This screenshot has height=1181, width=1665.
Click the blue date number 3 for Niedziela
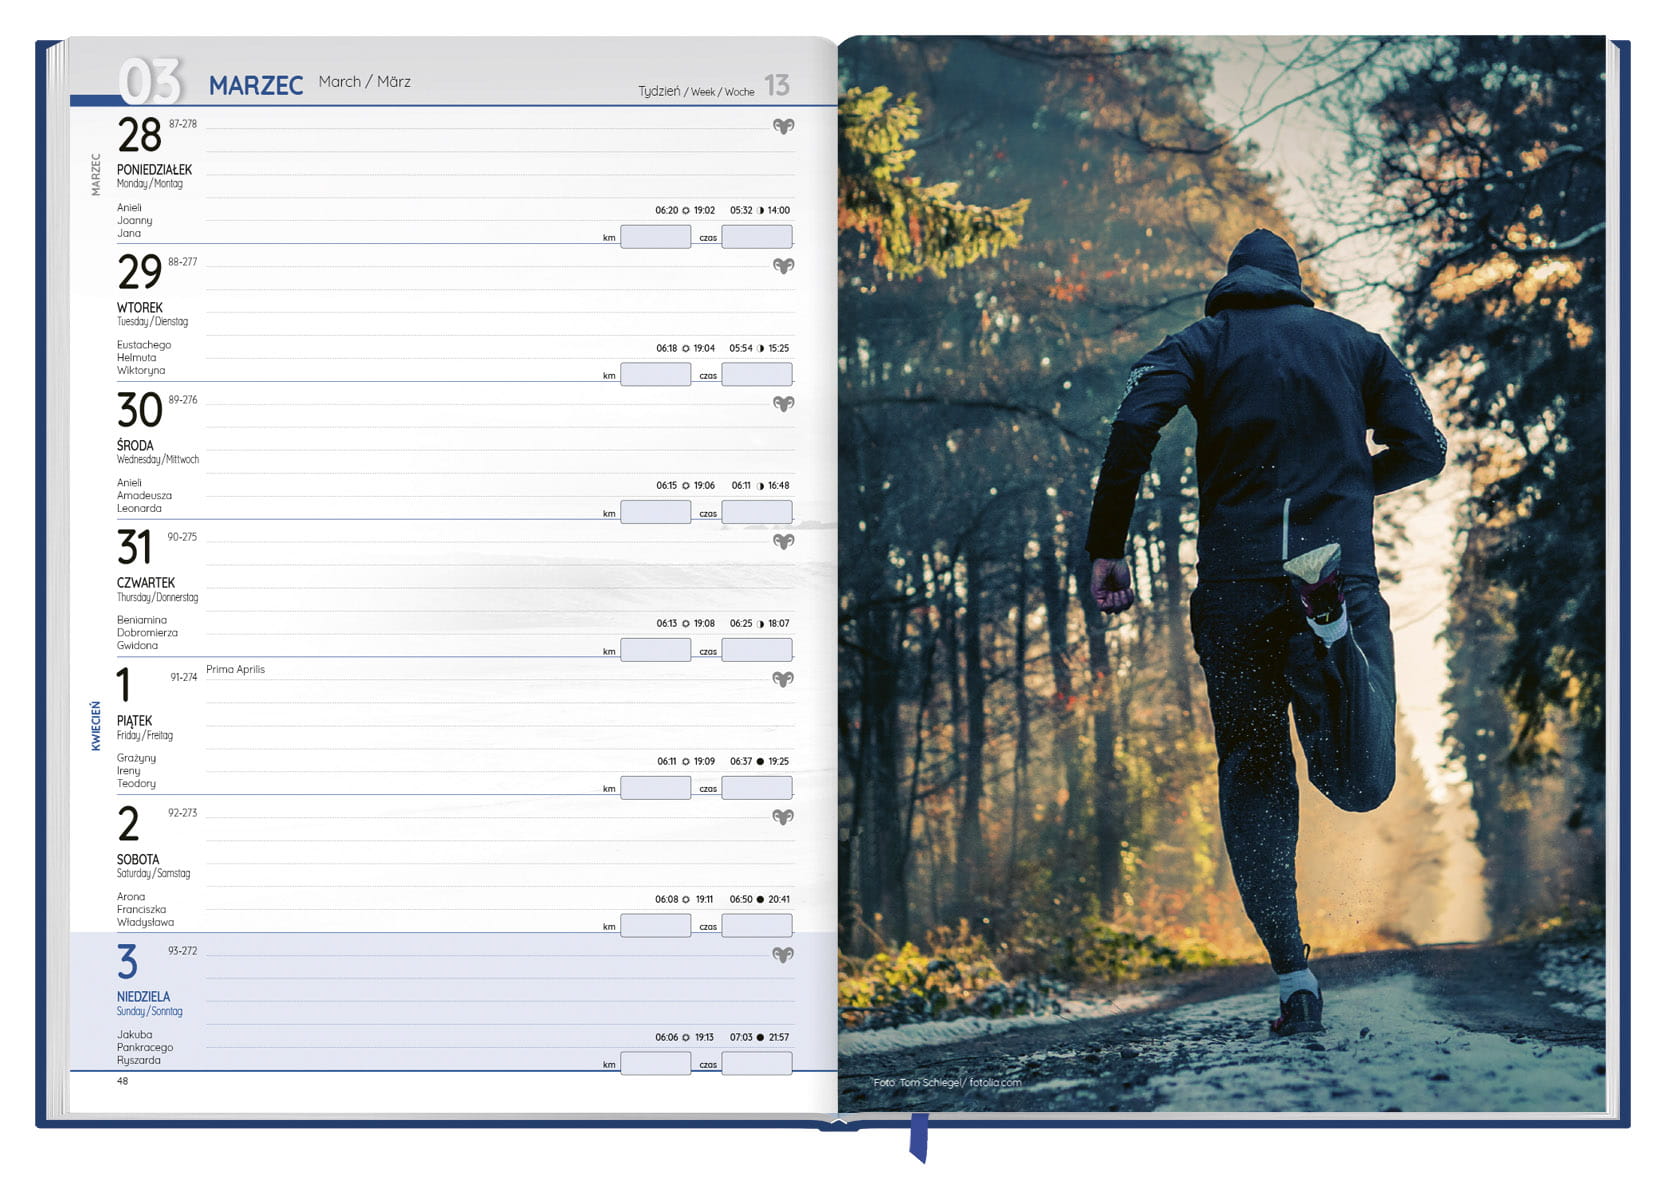coord(127,962)
